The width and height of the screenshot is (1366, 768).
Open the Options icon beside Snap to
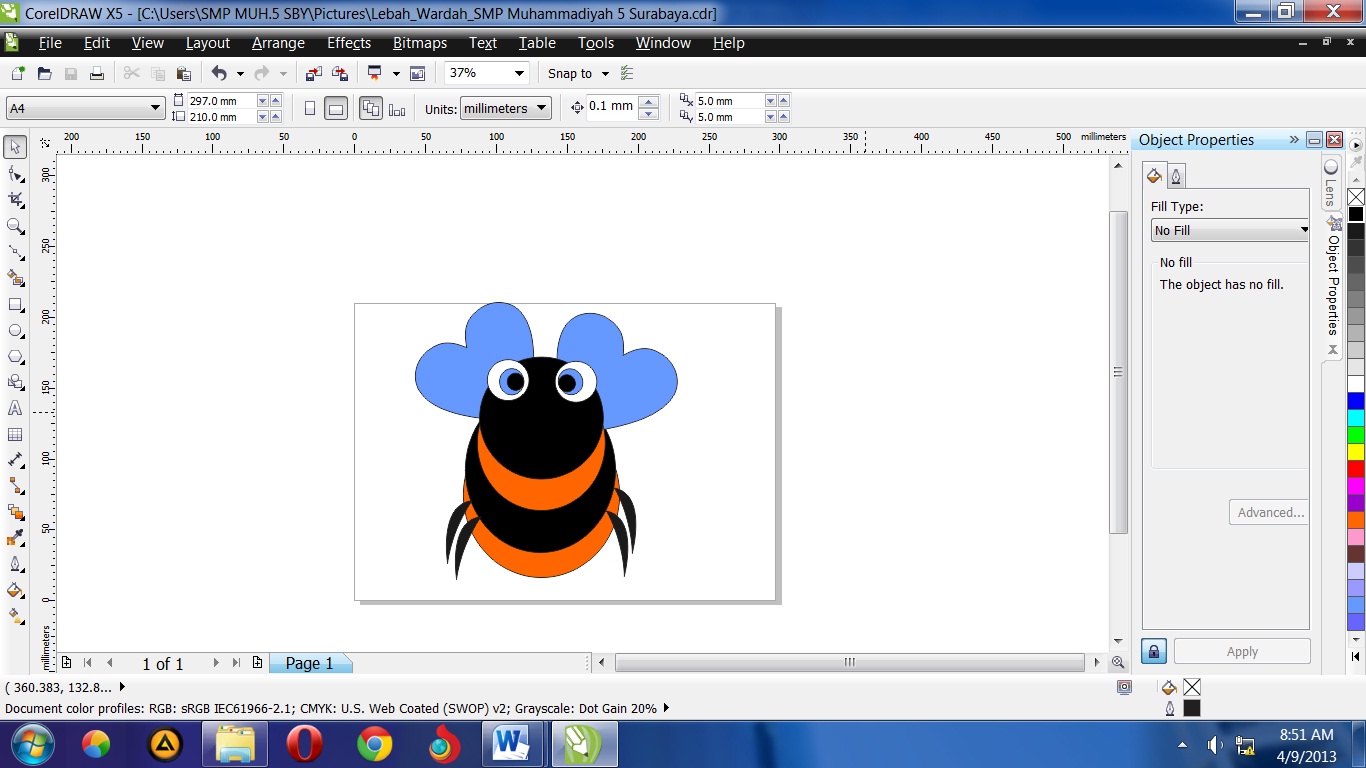(x=628, y=73)
